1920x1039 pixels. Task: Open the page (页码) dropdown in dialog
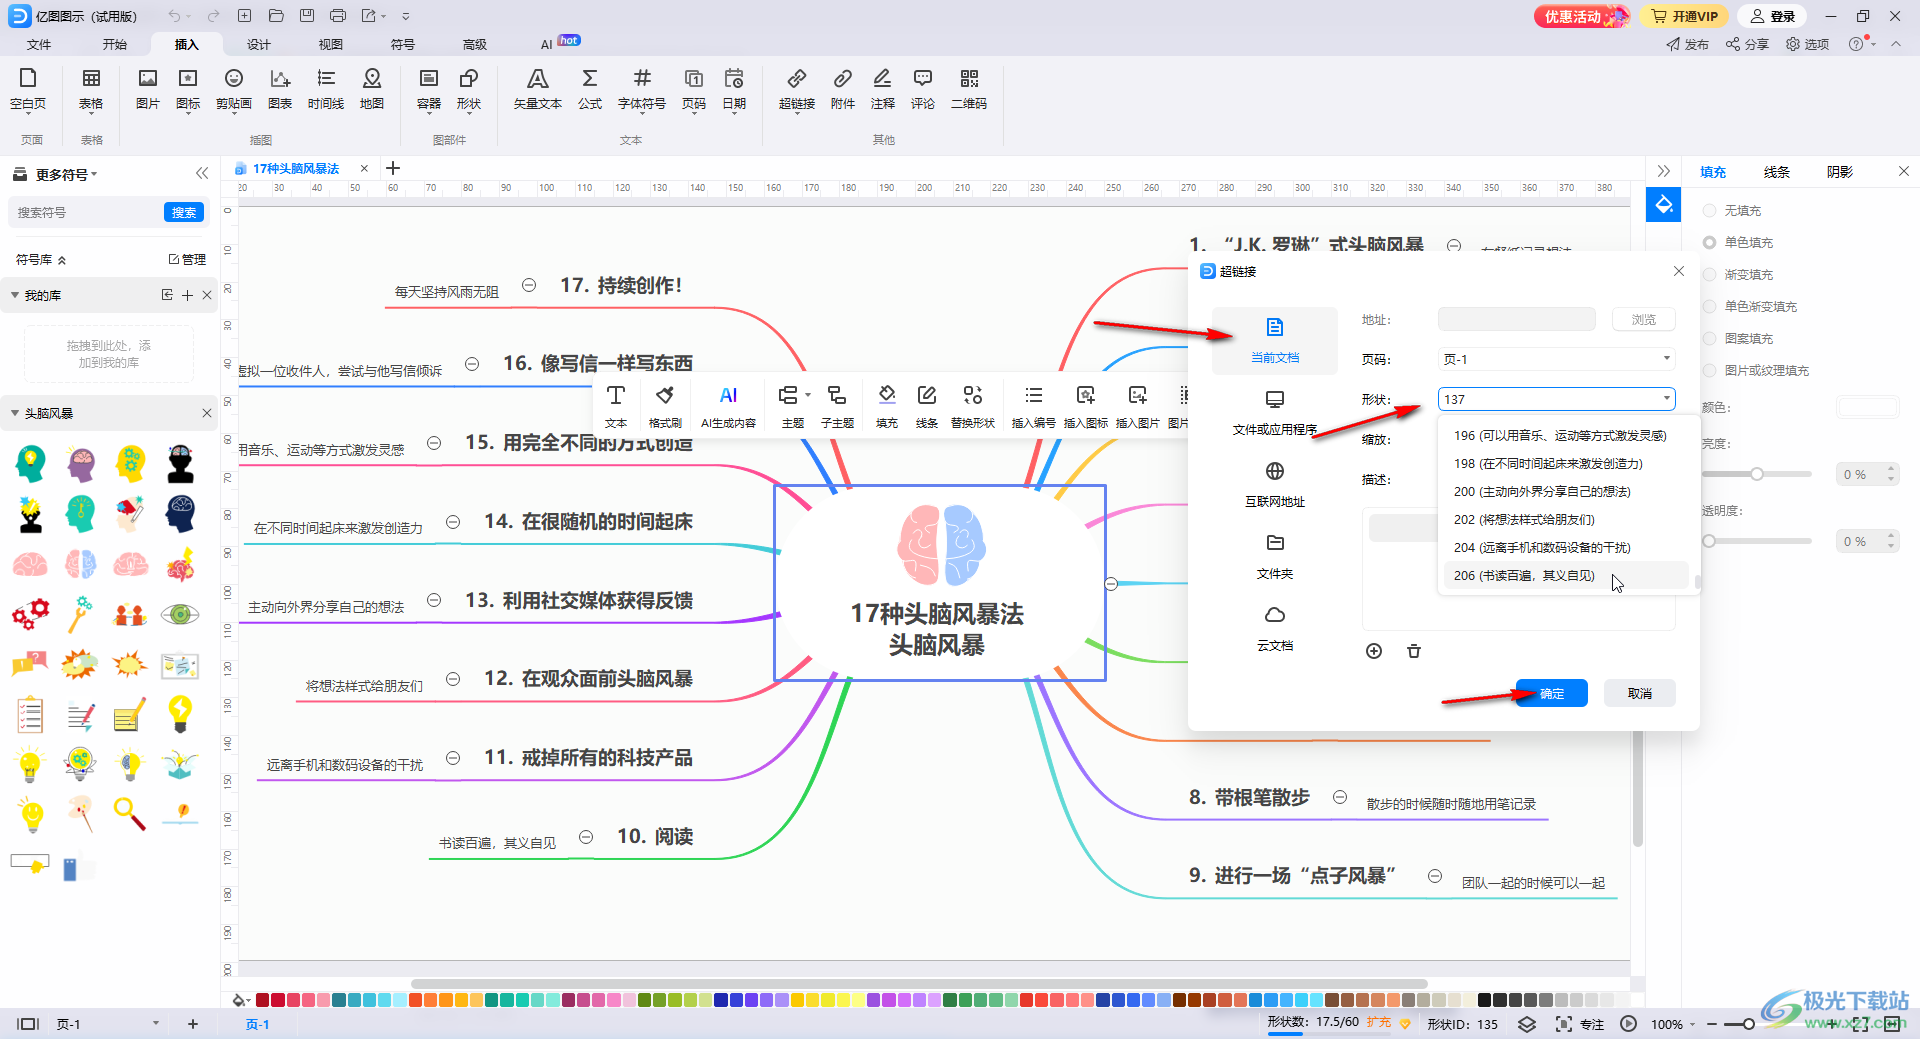click(x=1667, y=359)
